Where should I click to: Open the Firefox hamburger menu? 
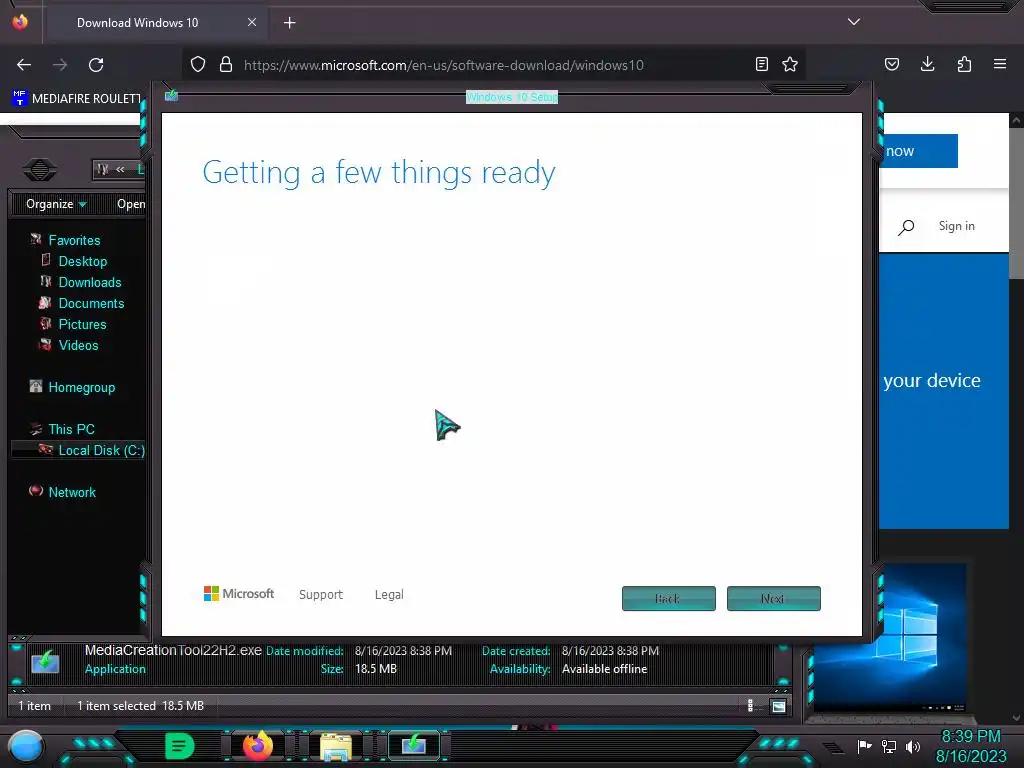click(x=999, y=64)
